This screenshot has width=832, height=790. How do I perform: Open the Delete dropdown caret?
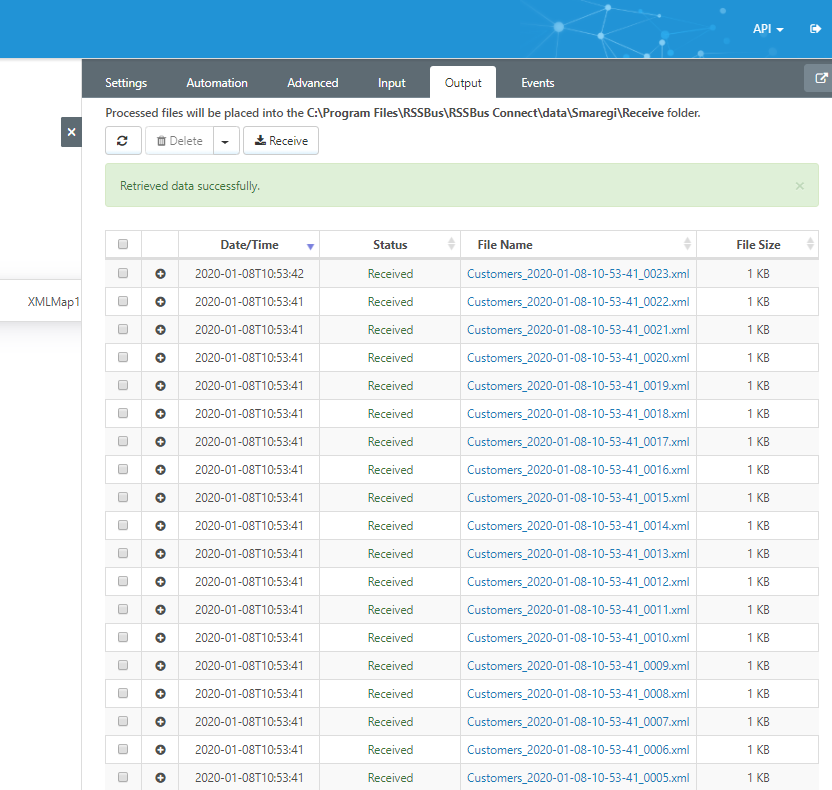226,141
